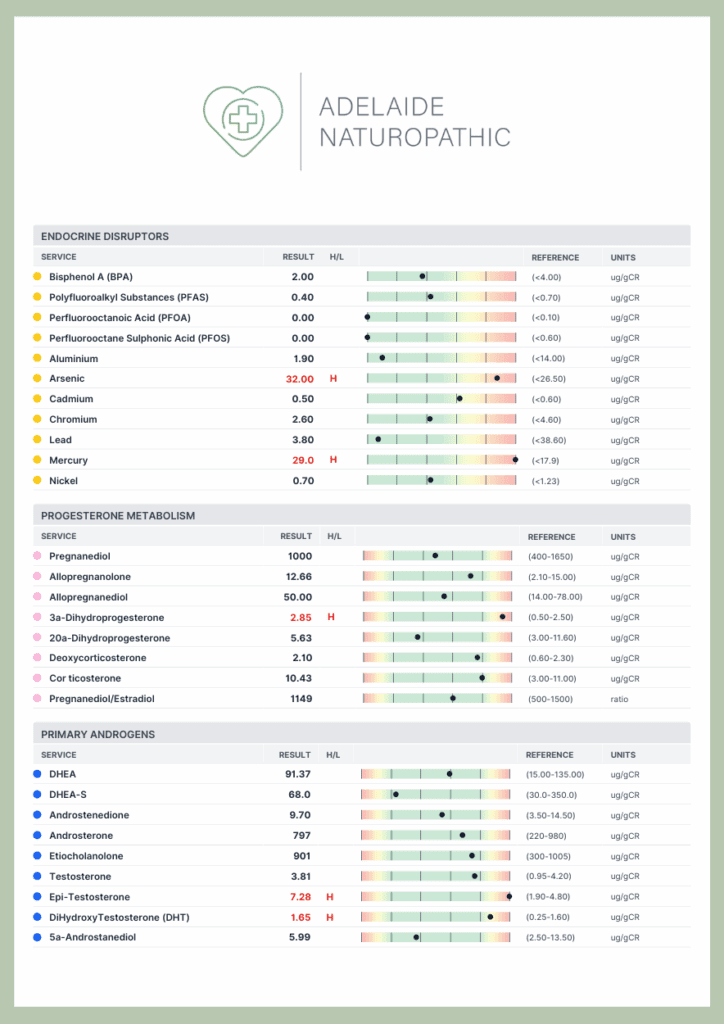Click the red 32.00 Arsenic result value
Screen dimensions: 724x1024
[x=300, y=379]
